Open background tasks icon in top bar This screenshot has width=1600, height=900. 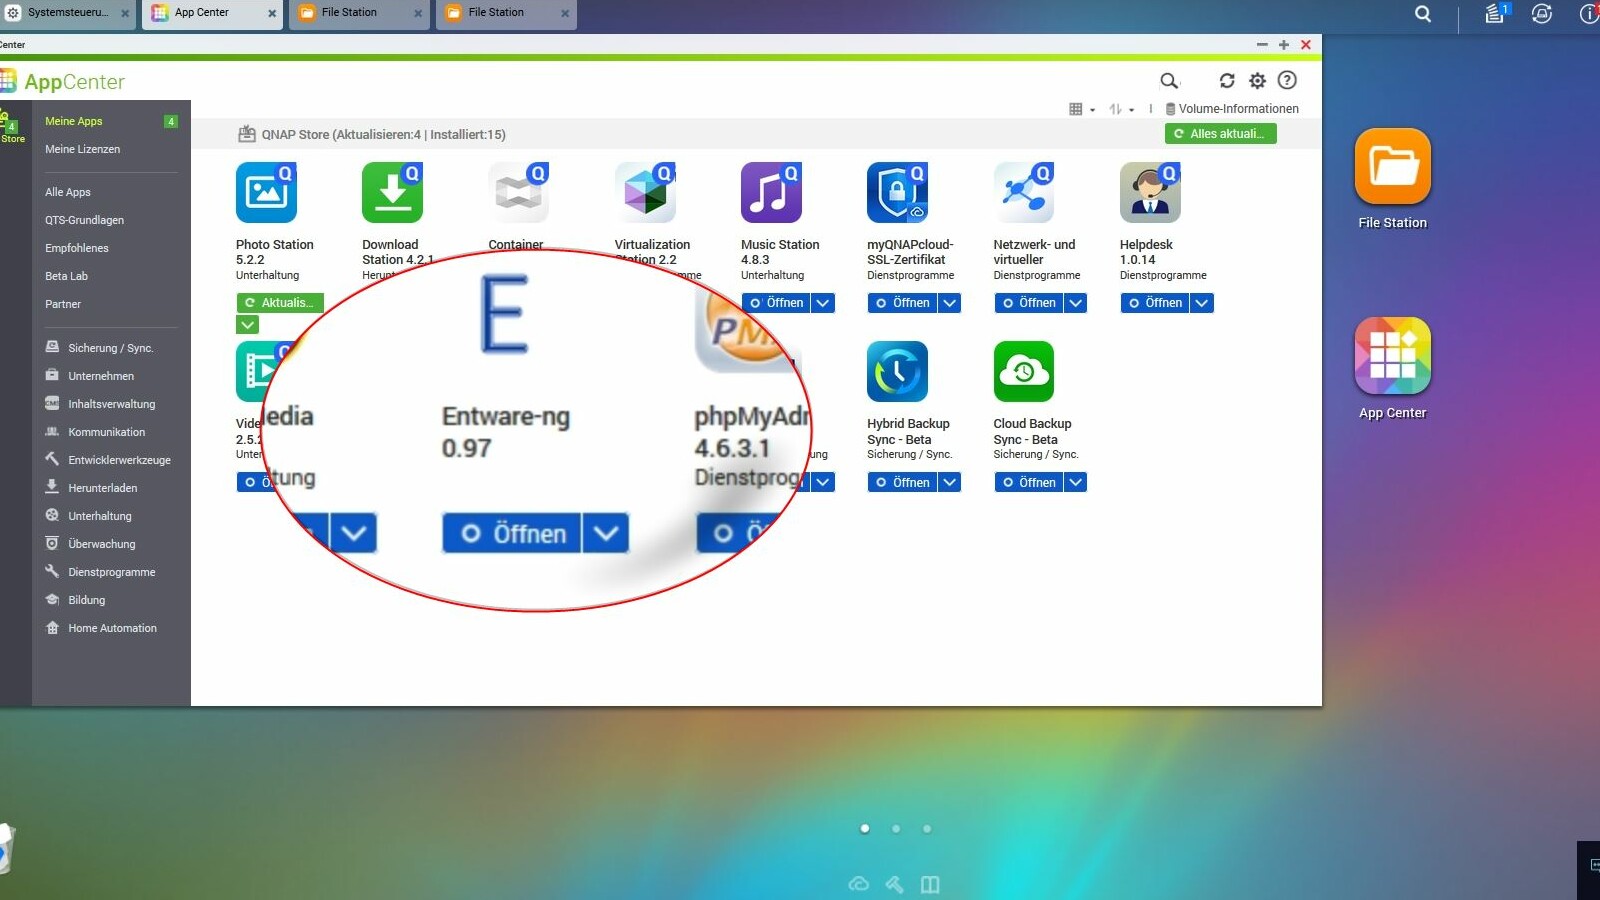(x=1495, y=13)
